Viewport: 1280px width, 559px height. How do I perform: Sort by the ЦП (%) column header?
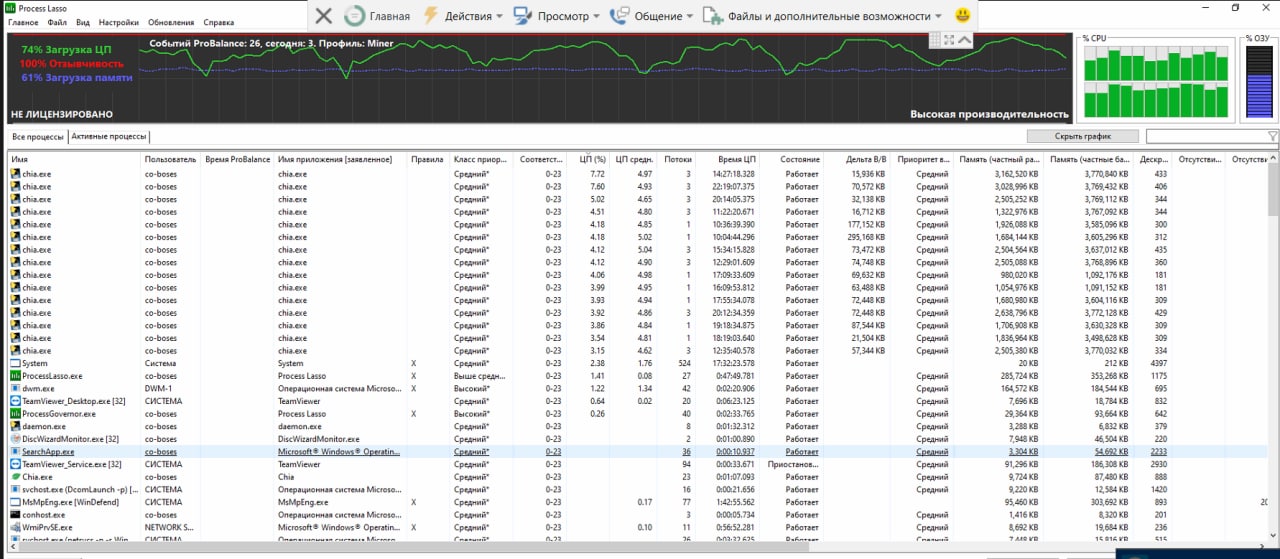[589, 159]
